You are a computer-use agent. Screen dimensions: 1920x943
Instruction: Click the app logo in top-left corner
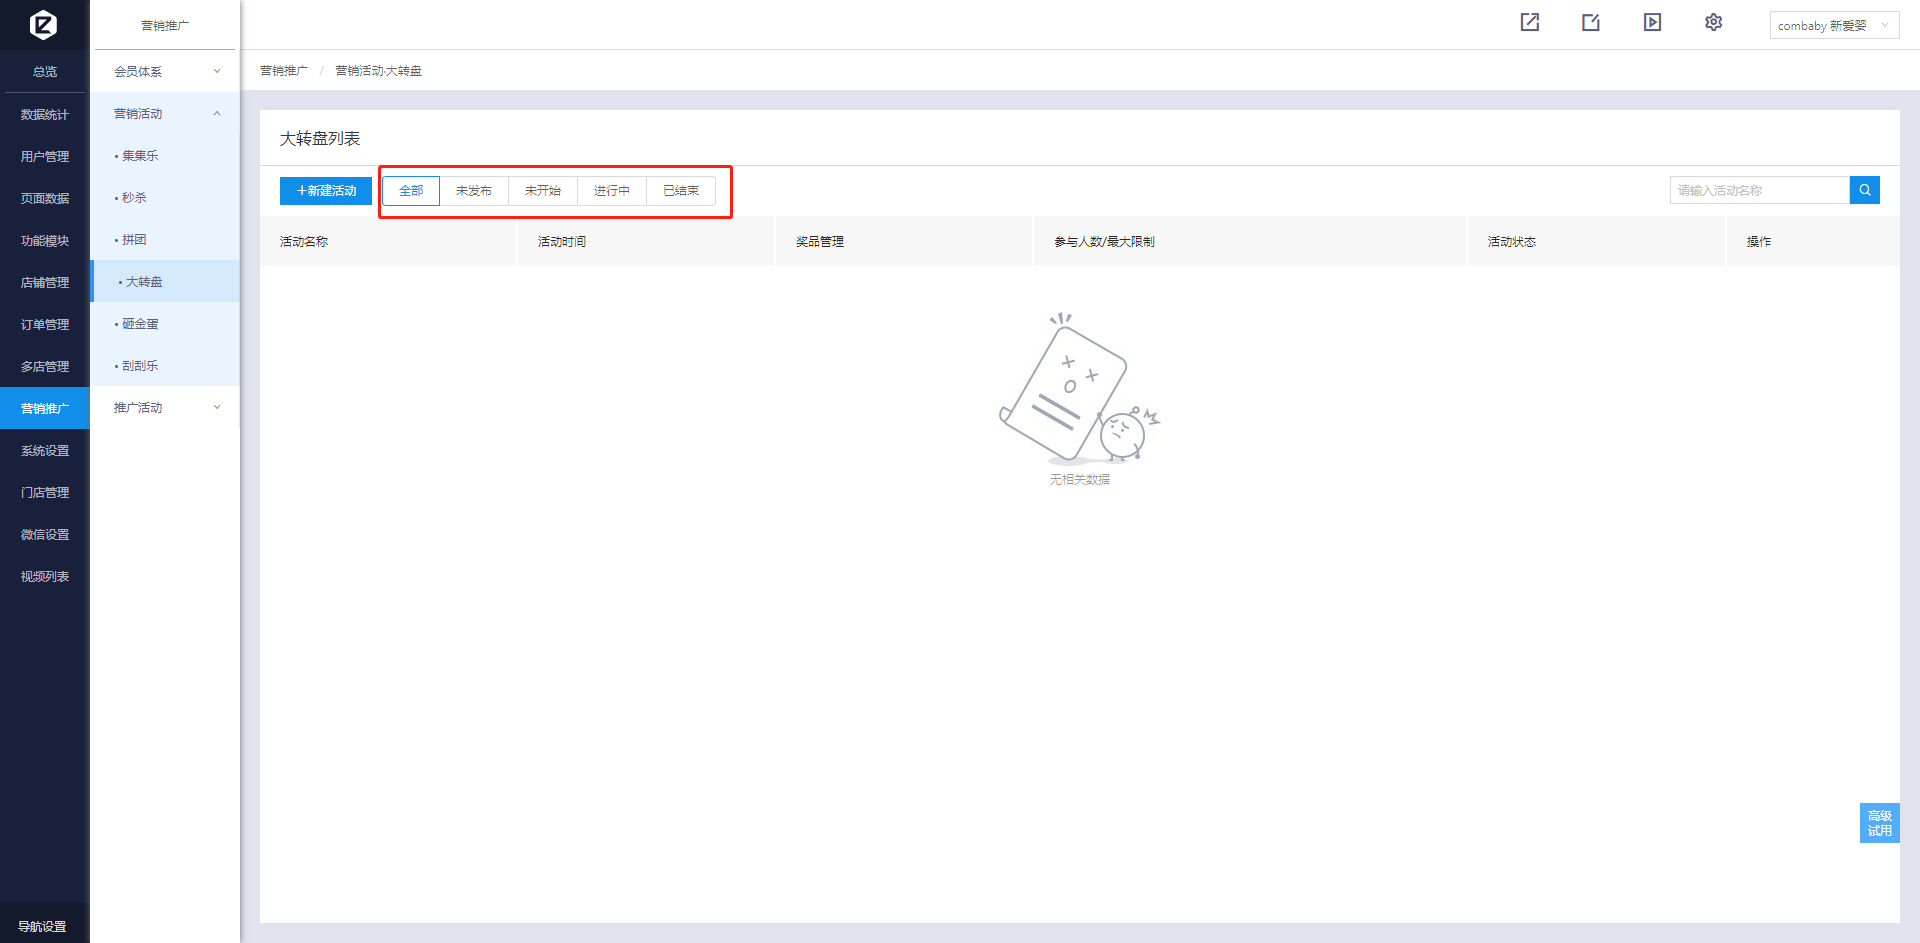44,24
